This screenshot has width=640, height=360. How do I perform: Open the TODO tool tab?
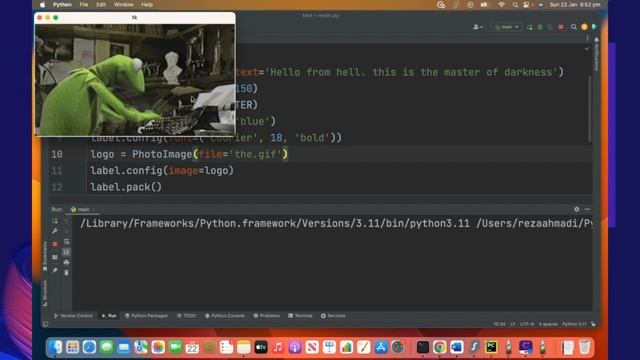coord(187,316)
